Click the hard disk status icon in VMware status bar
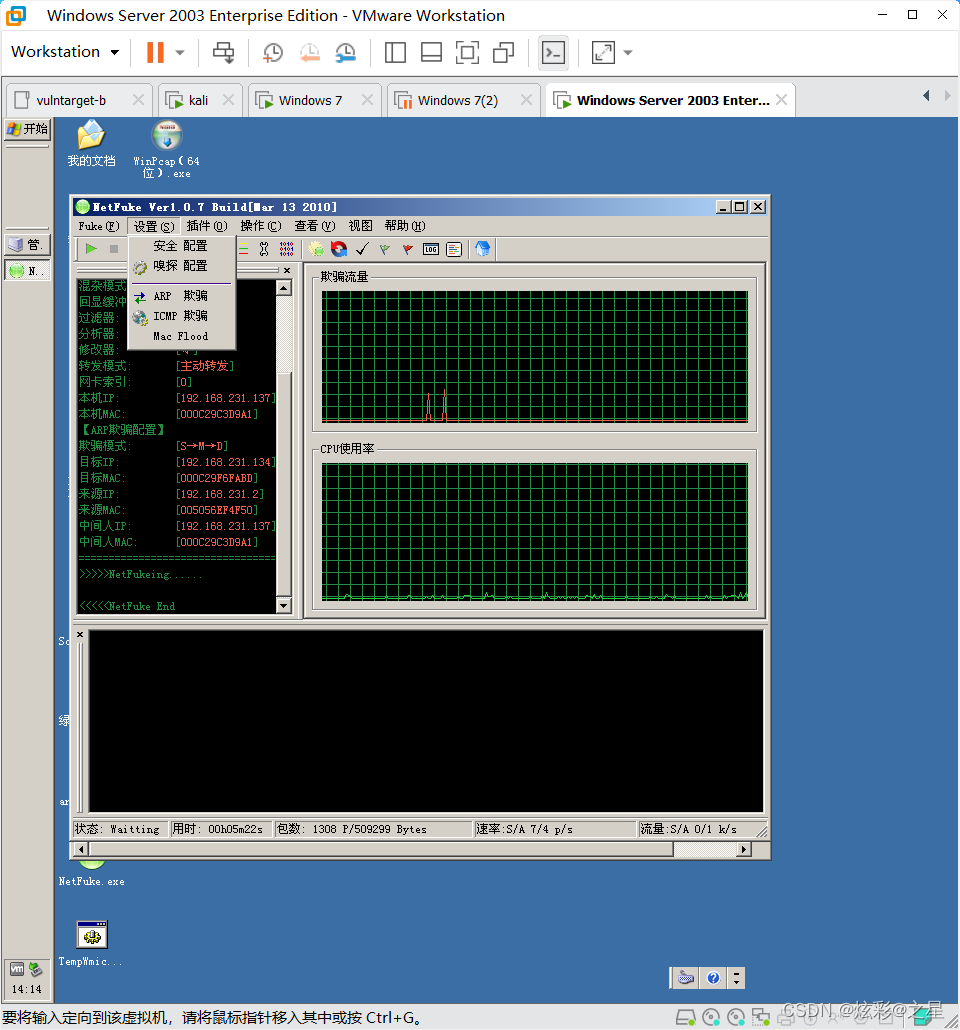Viewport: 960px width, 1030px height. pyautogui.click(x=685, y=1018)
